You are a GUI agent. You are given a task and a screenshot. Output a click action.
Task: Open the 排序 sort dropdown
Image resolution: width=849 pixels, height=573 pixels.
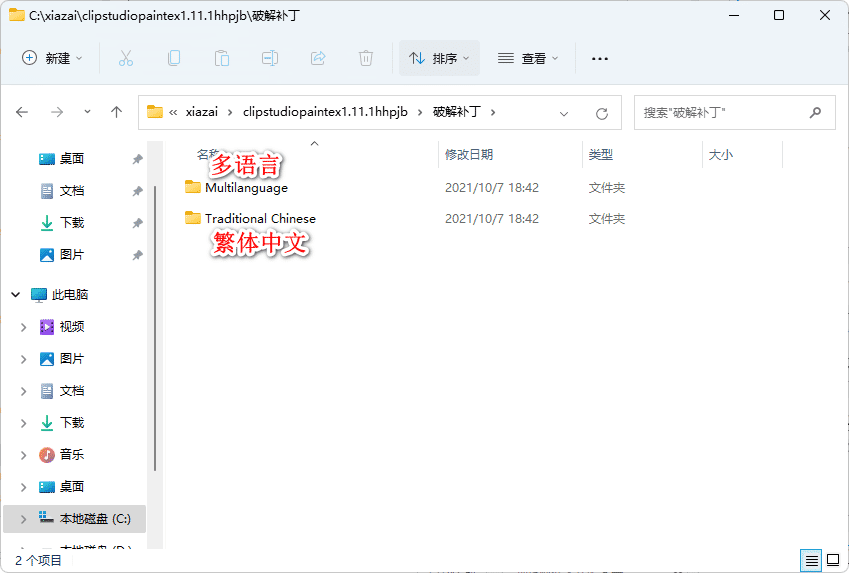pos(439,58)
